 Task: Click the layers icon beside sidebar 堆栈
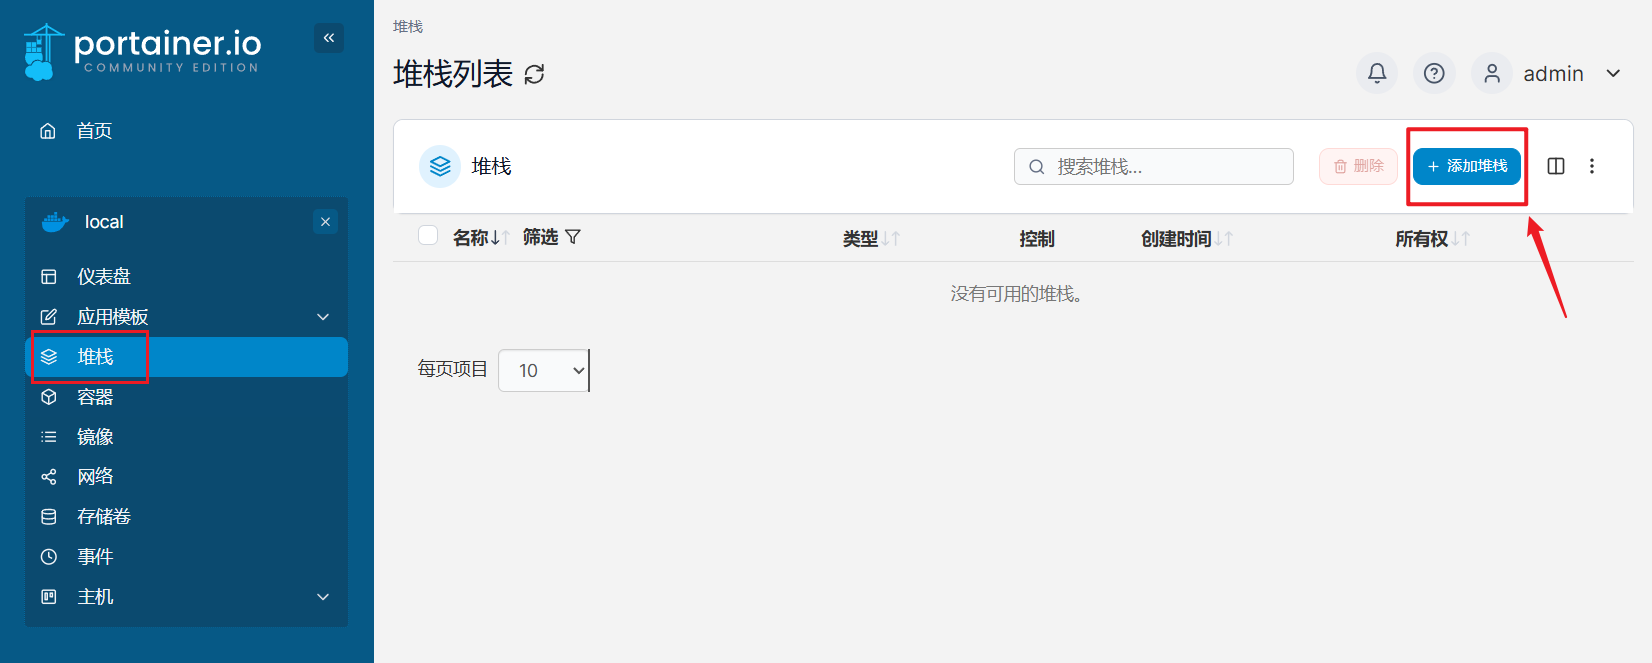pyautogui.click(x=48, y=357)
